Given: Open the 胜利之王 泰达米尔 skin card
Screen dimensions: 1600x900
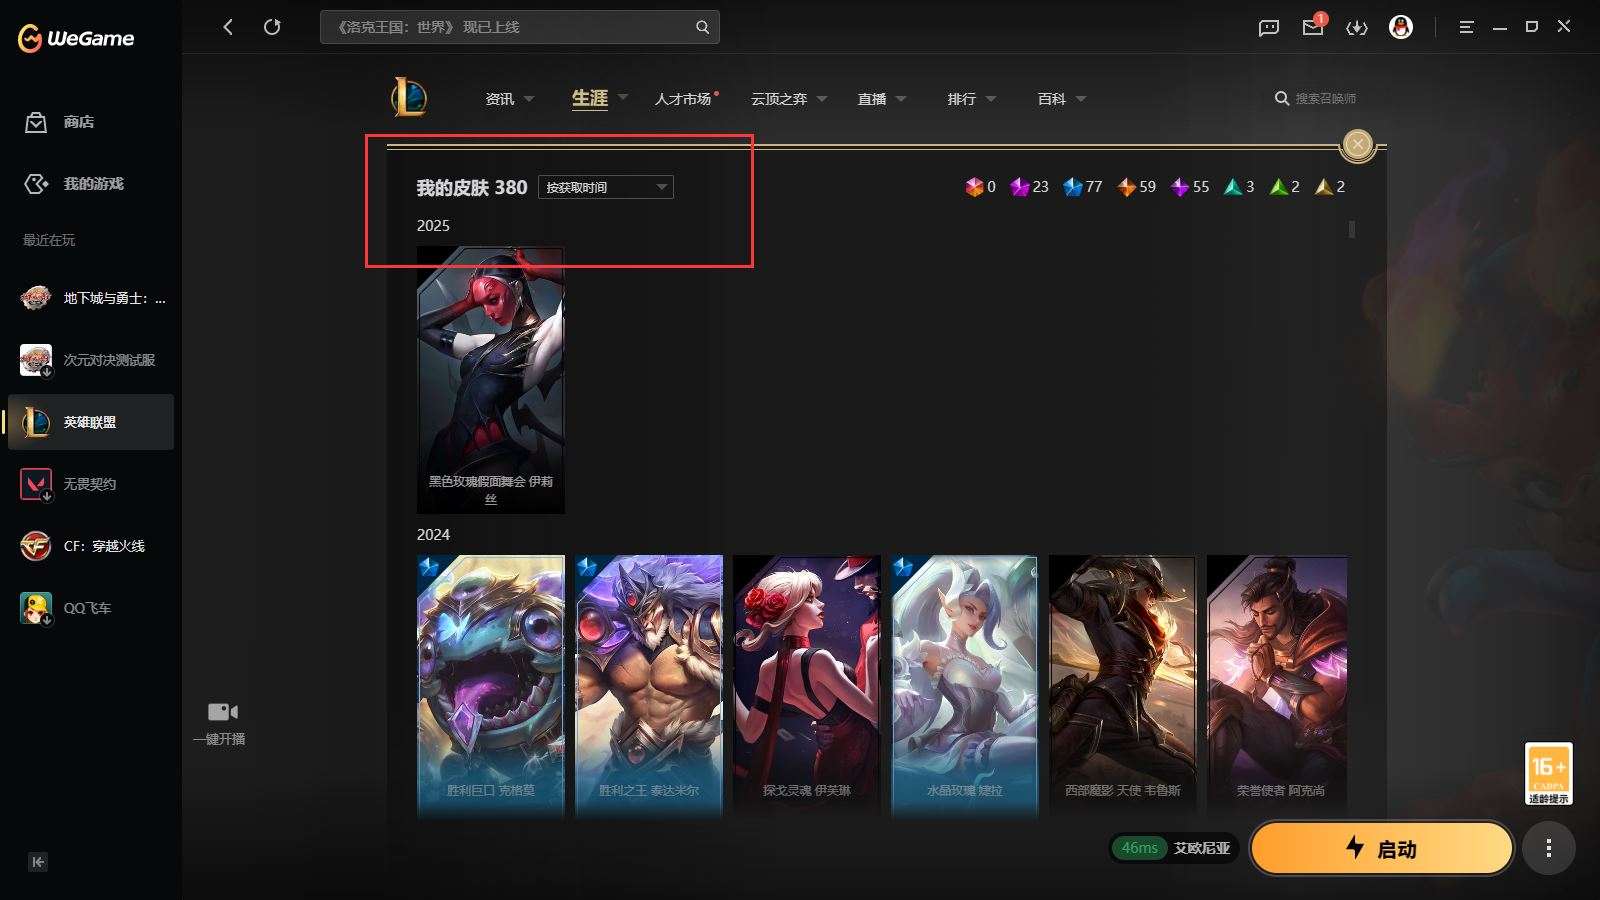Looking at the screenshot, I should [649, 686].
